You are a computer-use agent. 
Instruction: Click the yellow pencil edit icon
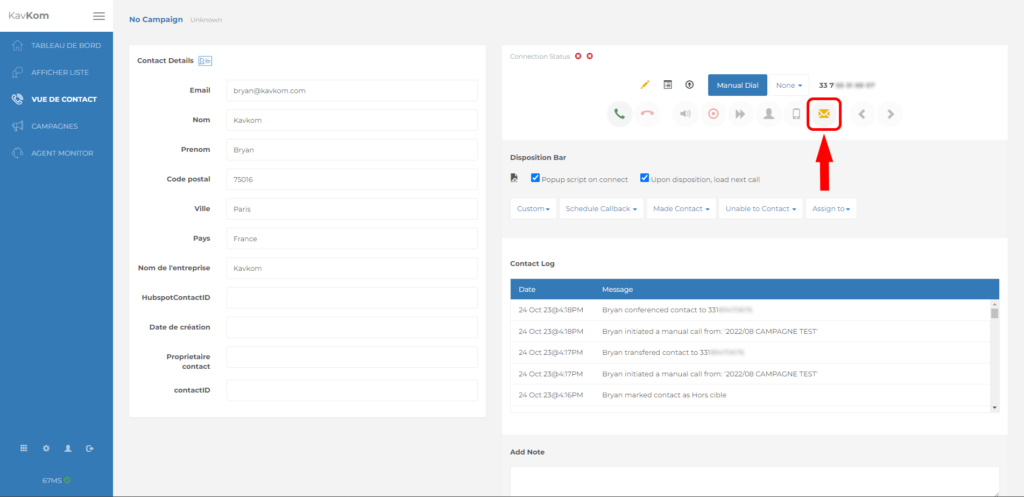tap(645, 85)
